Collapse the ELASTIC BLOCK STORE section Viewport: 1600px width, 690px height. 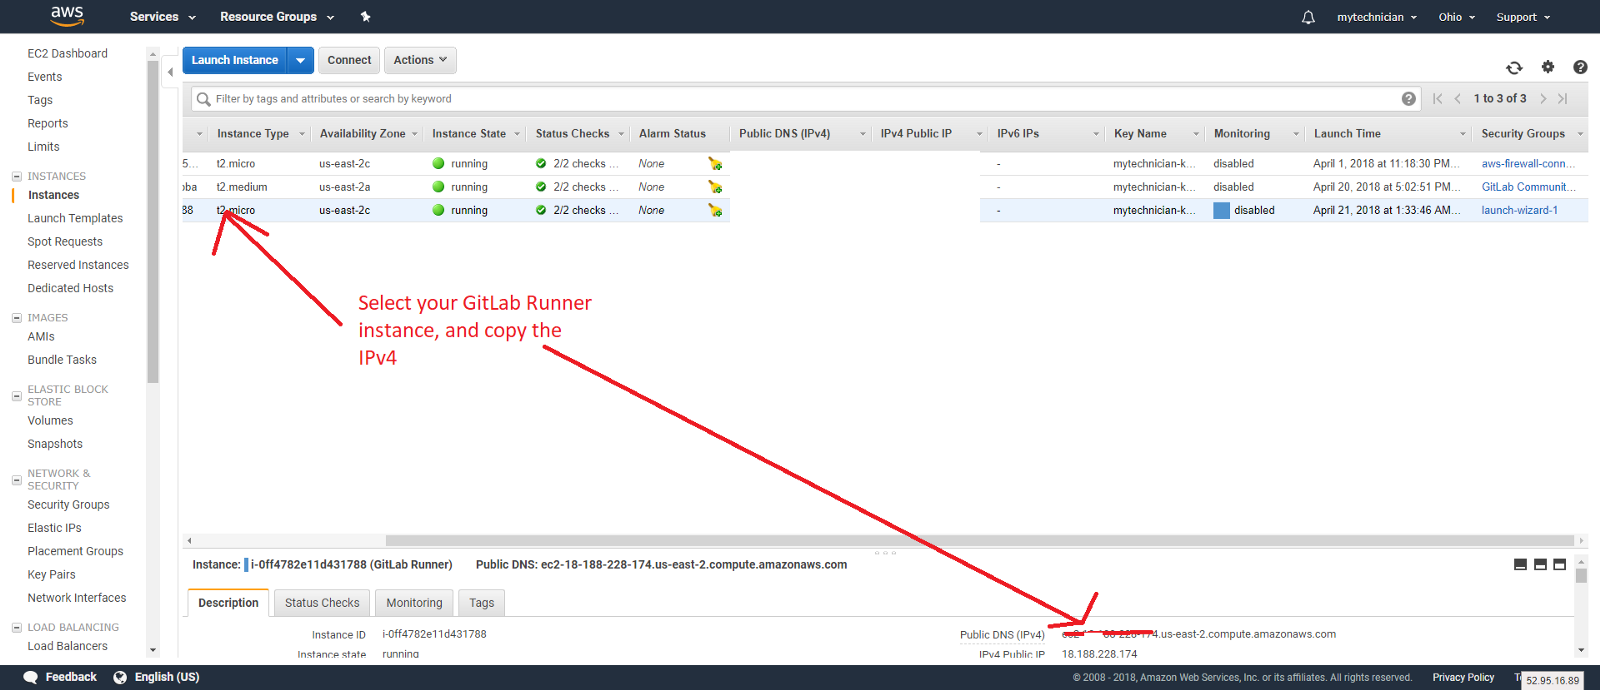[16, 396]
